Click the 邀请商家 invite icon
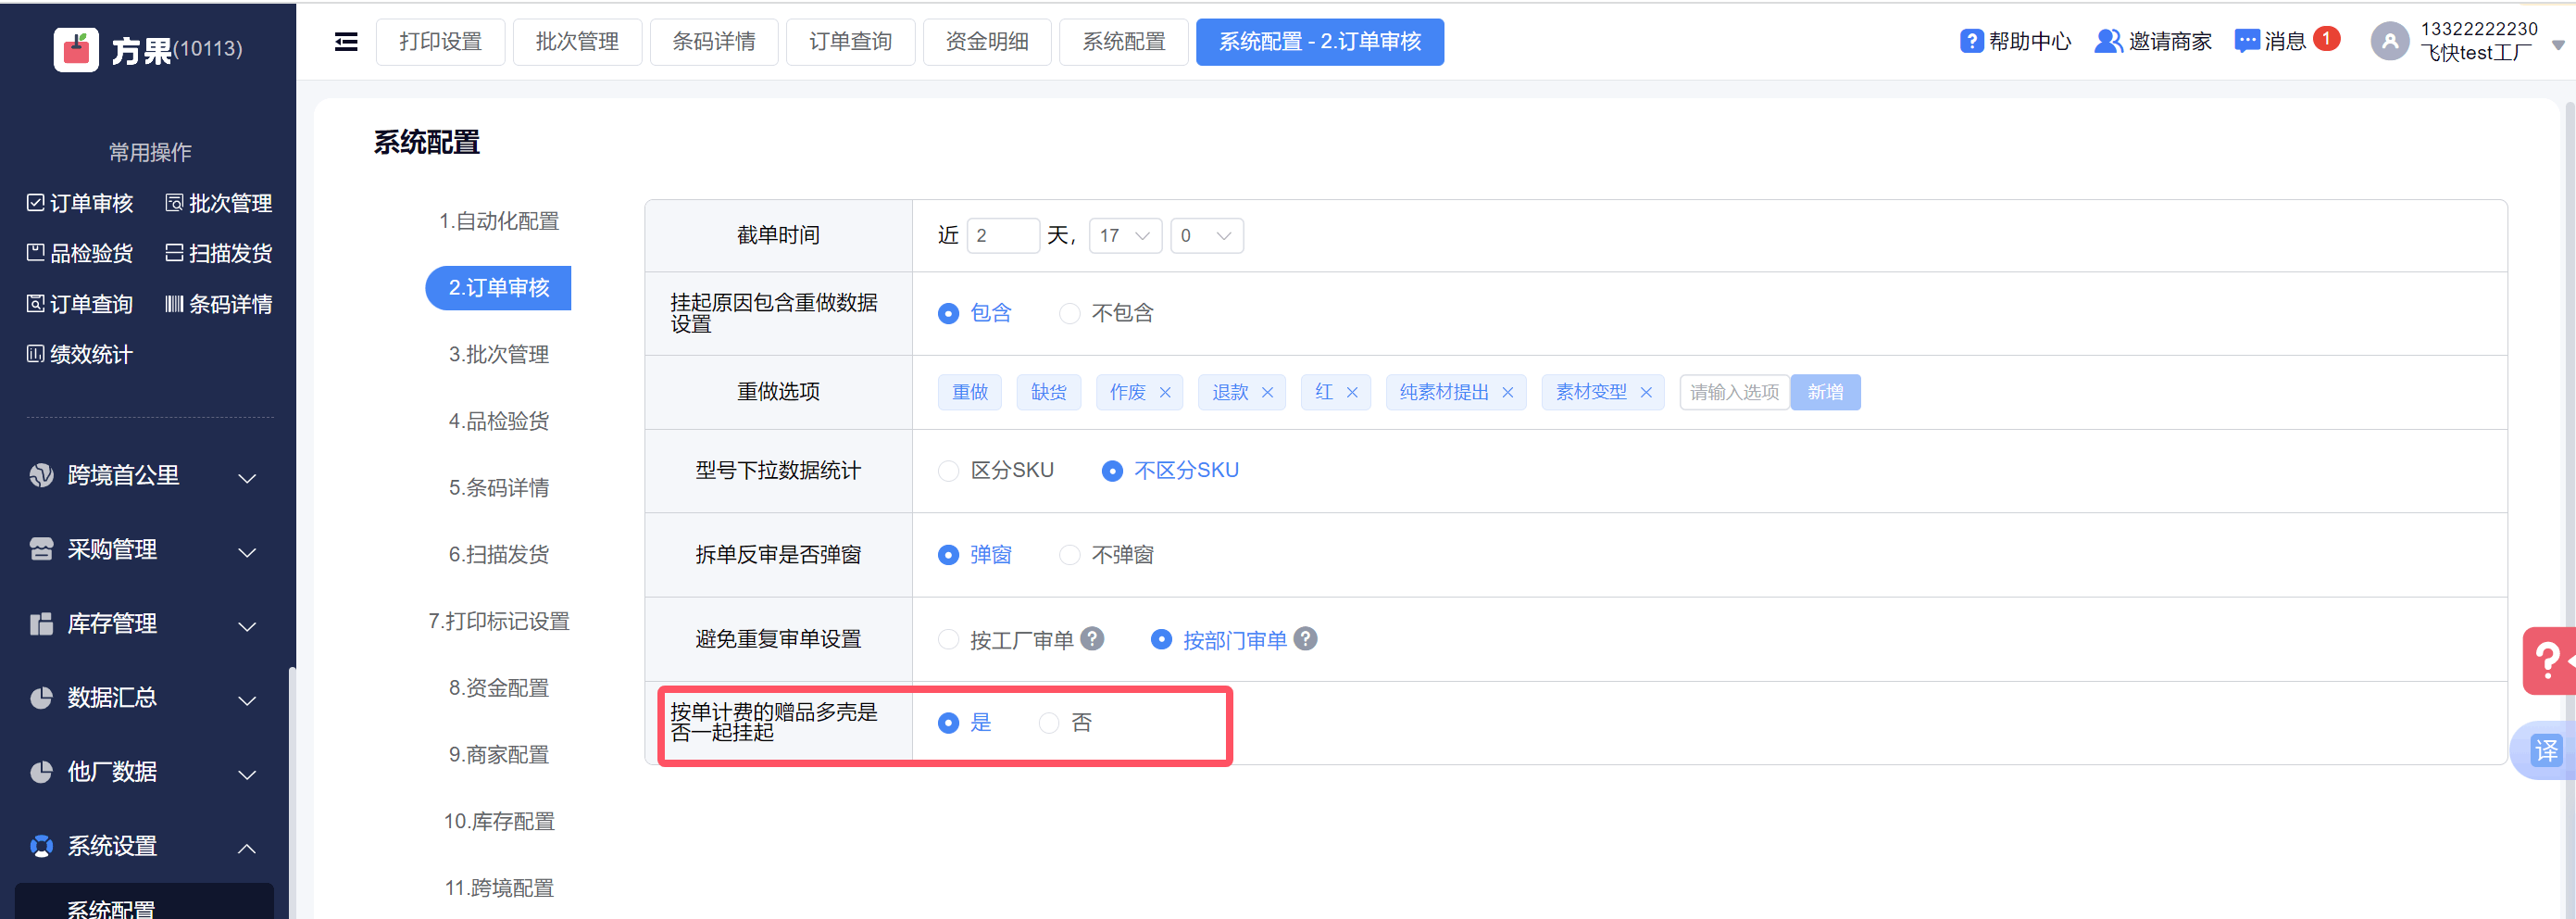 tap(2107, 42)
